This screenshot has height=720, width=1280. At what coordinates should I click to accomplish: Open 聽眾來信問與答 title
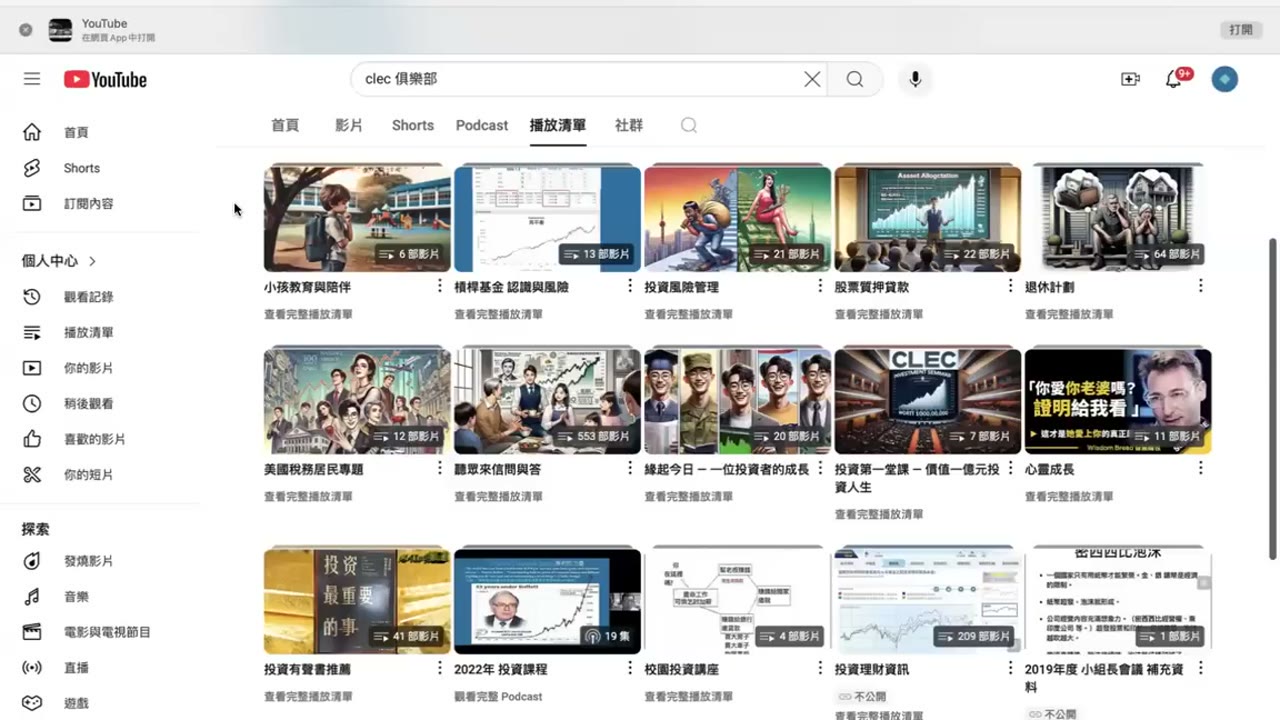point(498,469)
